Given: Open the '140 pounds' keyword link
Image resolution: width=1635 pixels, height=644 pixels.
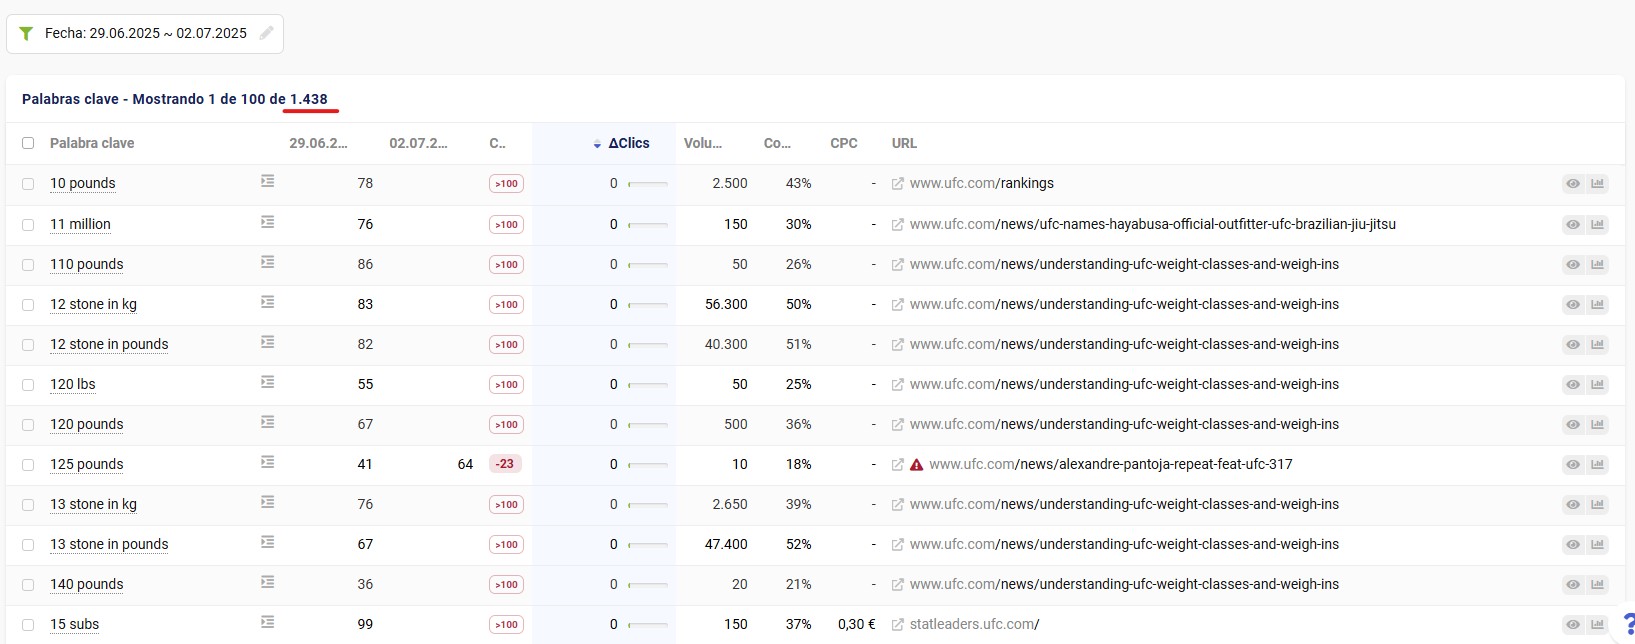Looking at the screenshot, I should pyautogui.click(x=87, y=584).
